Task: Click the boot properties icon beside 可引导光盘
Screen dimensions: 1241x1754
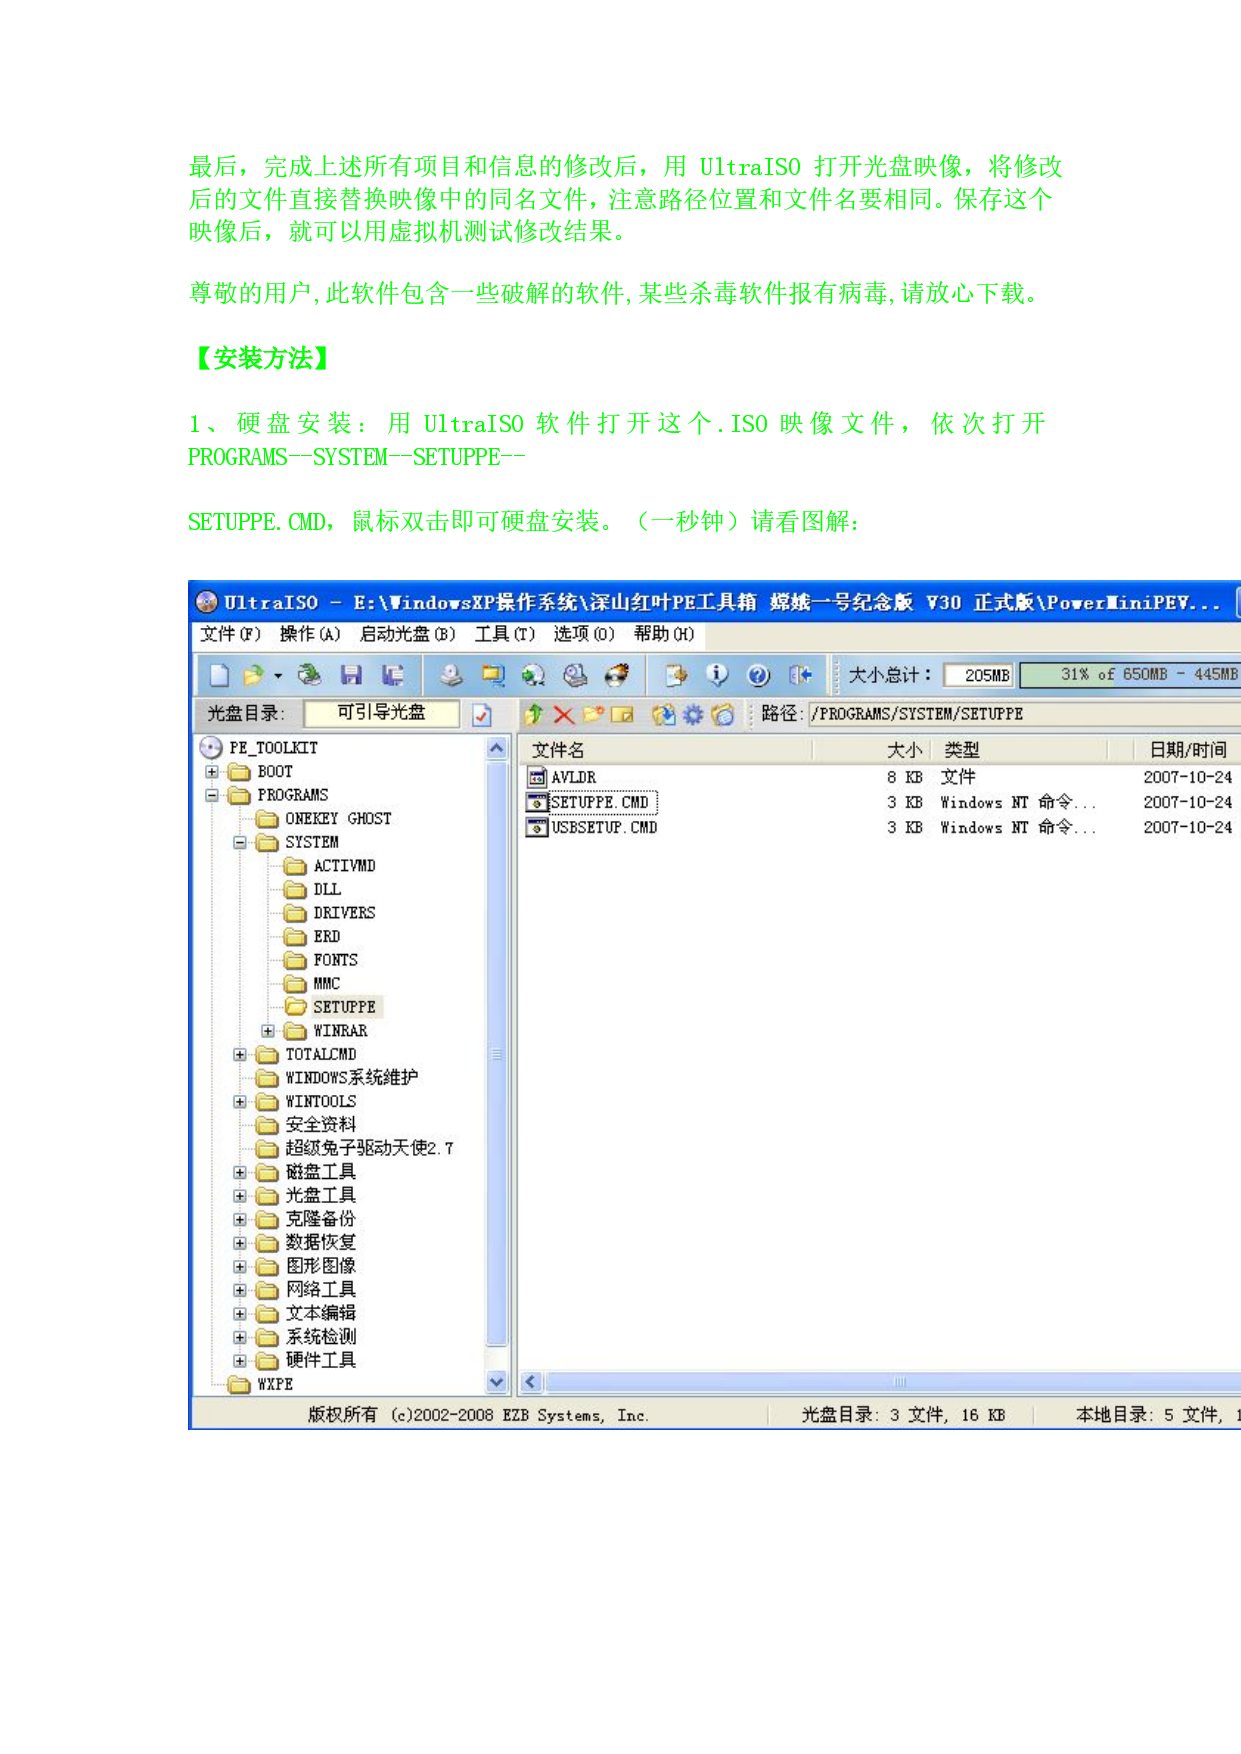Action: pos(482,714)
